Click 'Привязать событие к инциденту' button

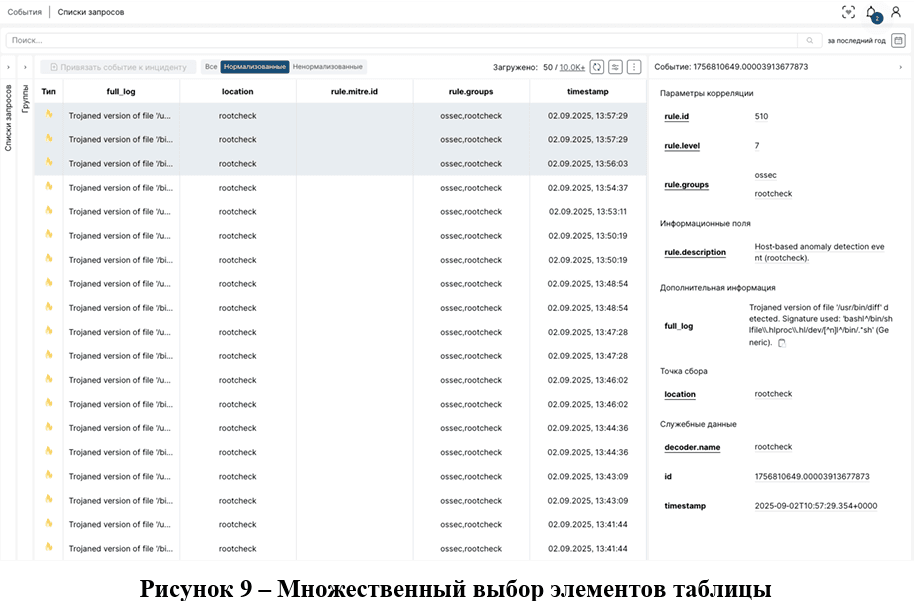tap(118, 67)
